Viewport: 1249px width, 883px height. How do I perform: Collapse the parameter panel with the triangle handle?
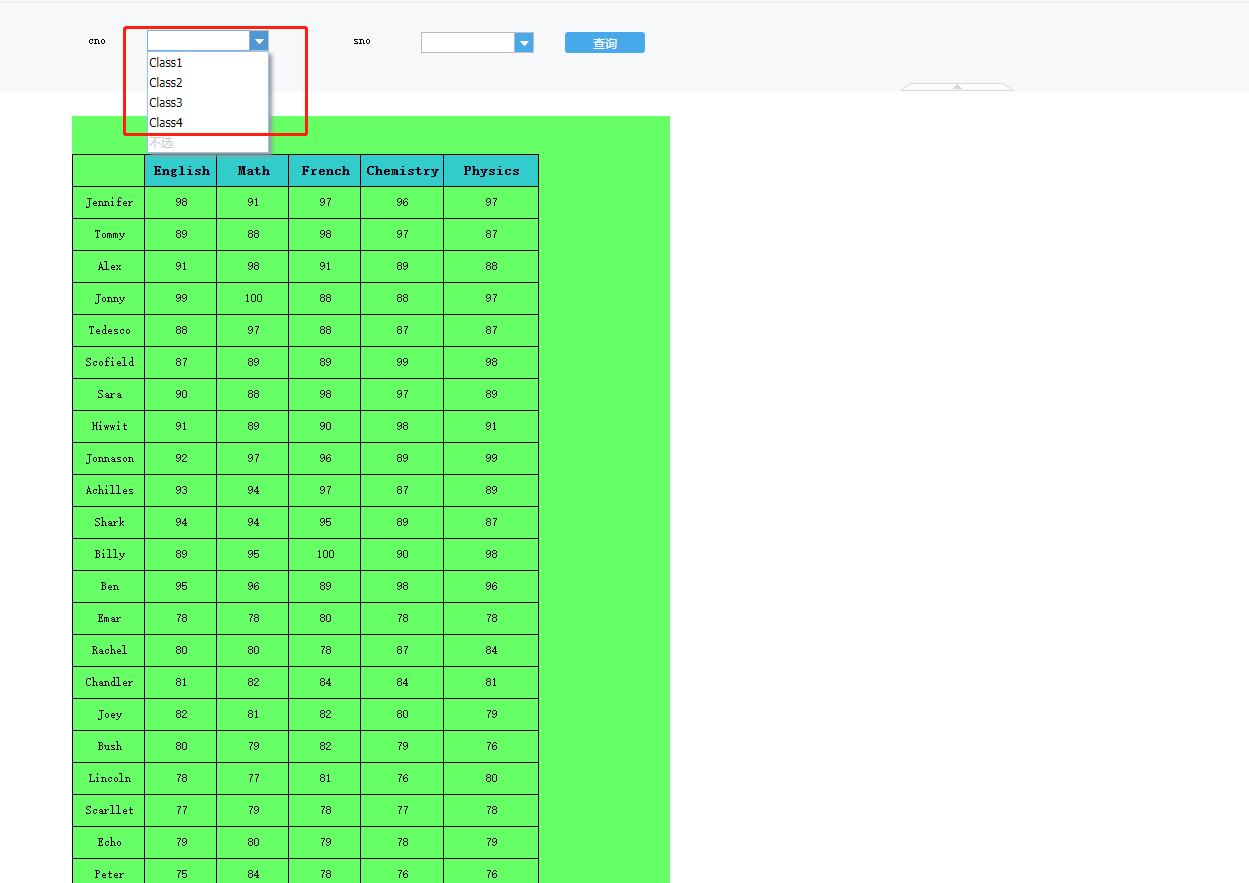(957, 87)
